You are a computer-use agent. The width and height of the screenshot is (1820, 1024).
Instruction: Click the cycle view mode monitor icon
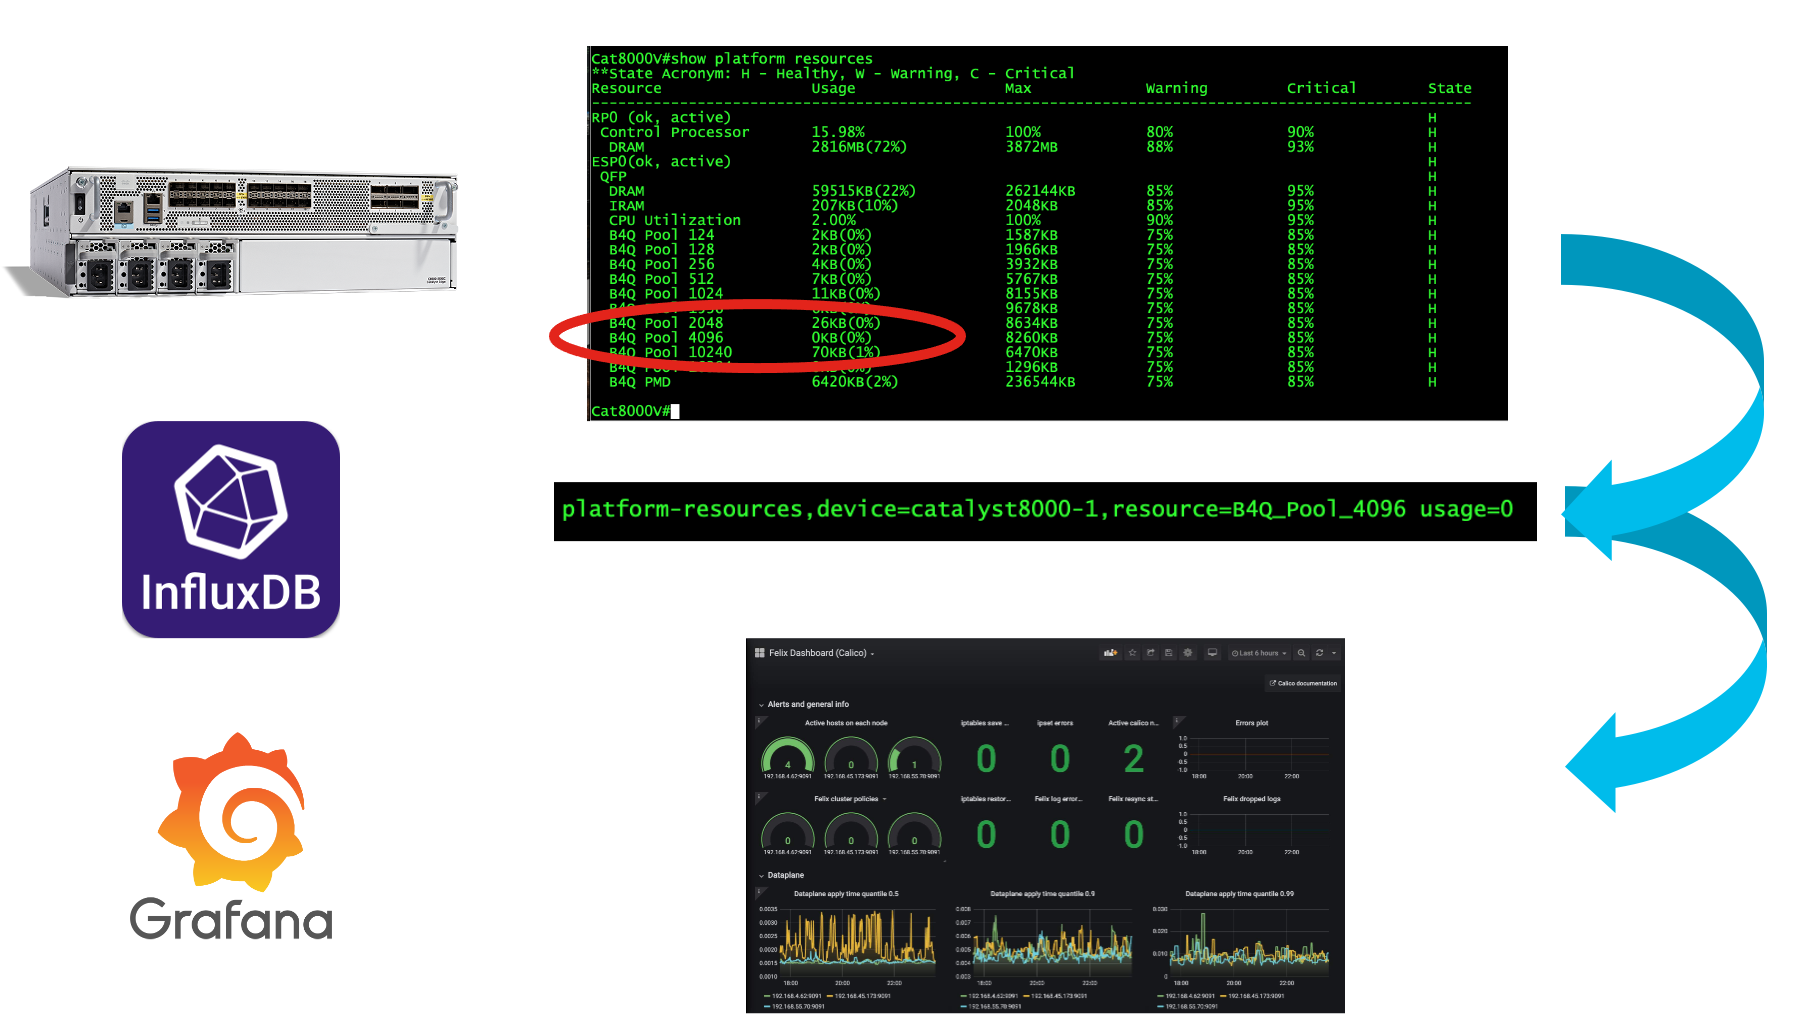1212,653
